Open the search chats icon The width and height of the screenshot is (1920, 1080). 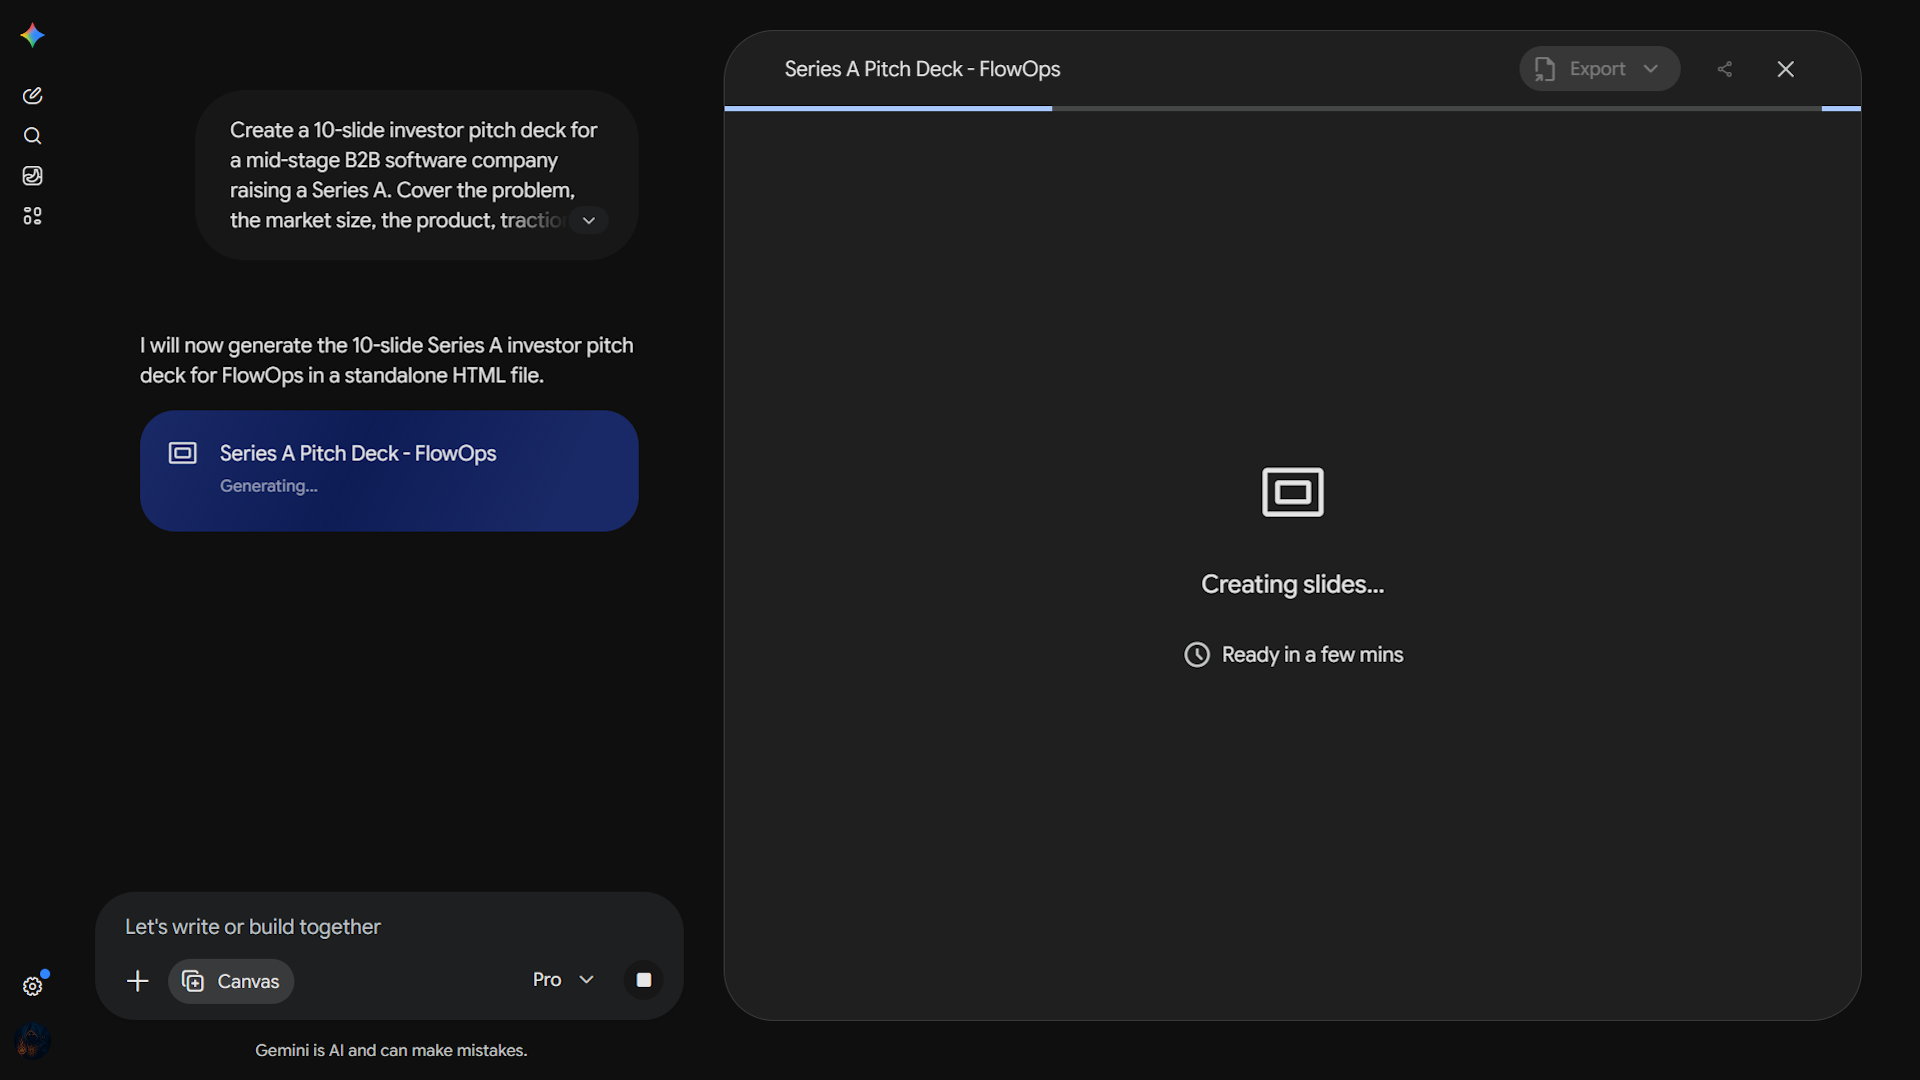coord(32,136)
